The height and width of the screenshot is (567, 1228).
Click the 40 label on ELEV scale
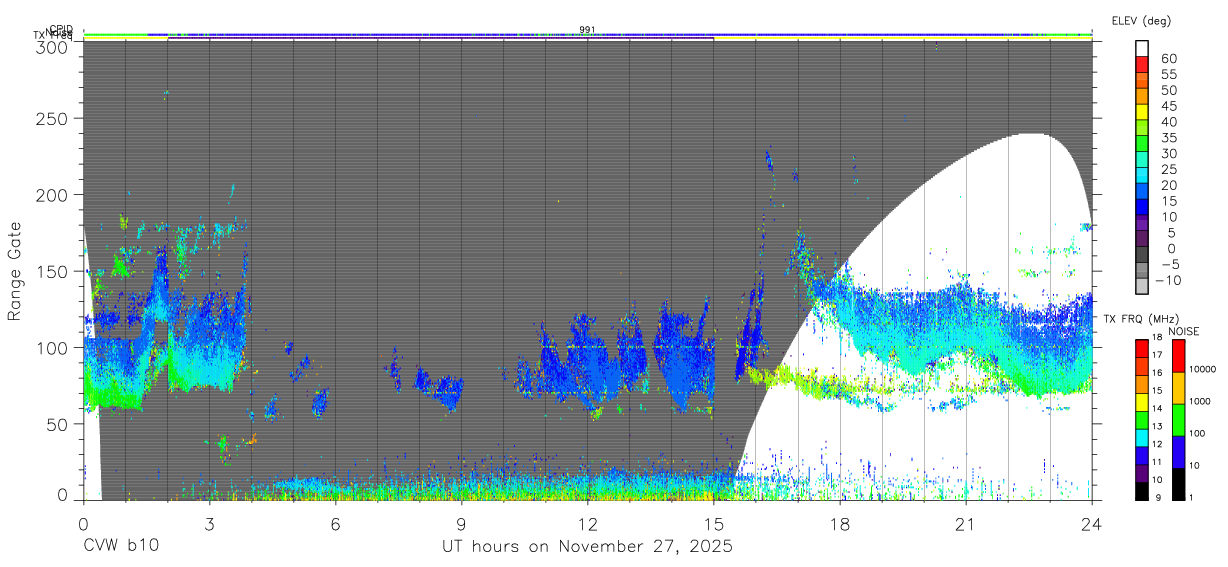point(1169,122)
